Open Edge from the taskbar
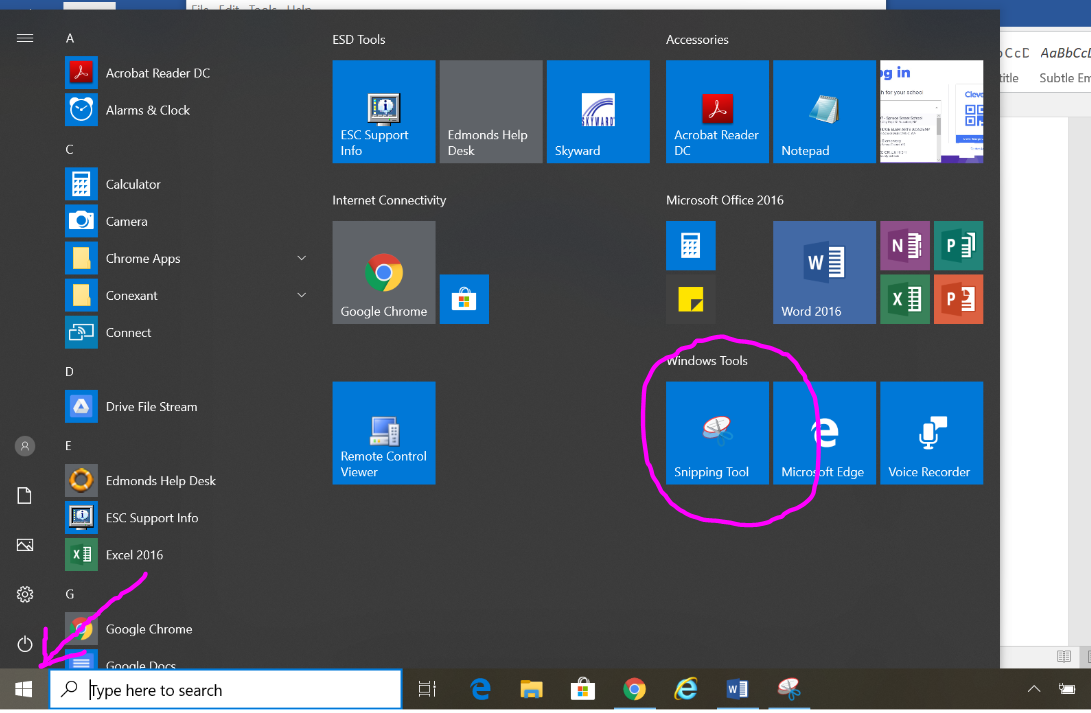Viewport: 1091px width, 713px height. pyautogui.click(x=480, y=689)
